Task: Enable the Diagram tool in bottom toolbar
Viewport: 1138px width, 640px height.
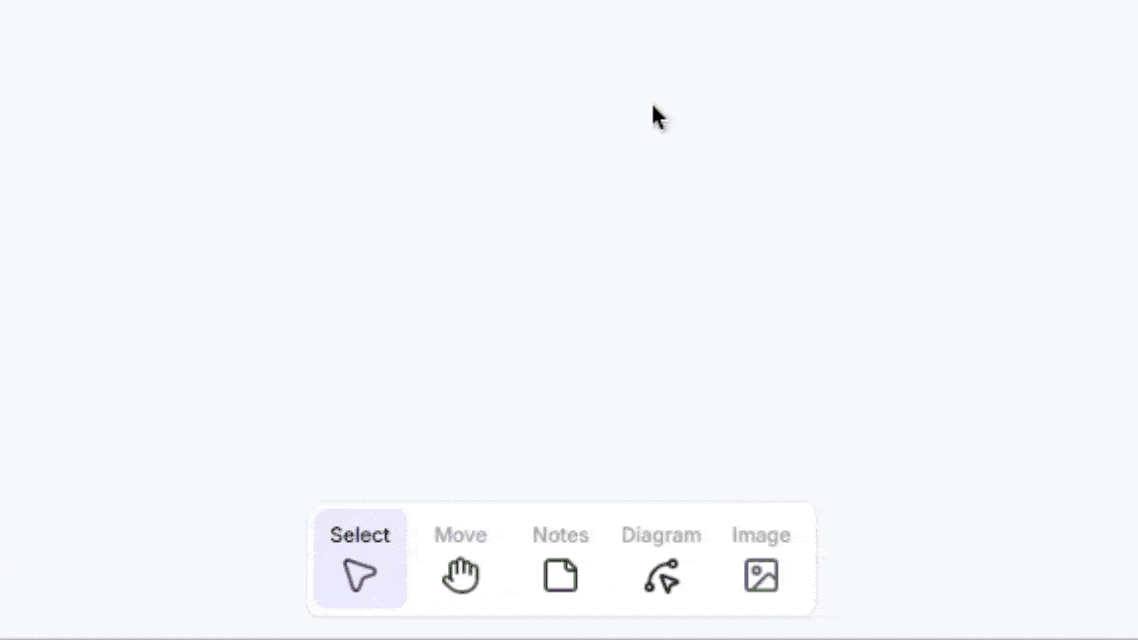Action: [661, 559]
